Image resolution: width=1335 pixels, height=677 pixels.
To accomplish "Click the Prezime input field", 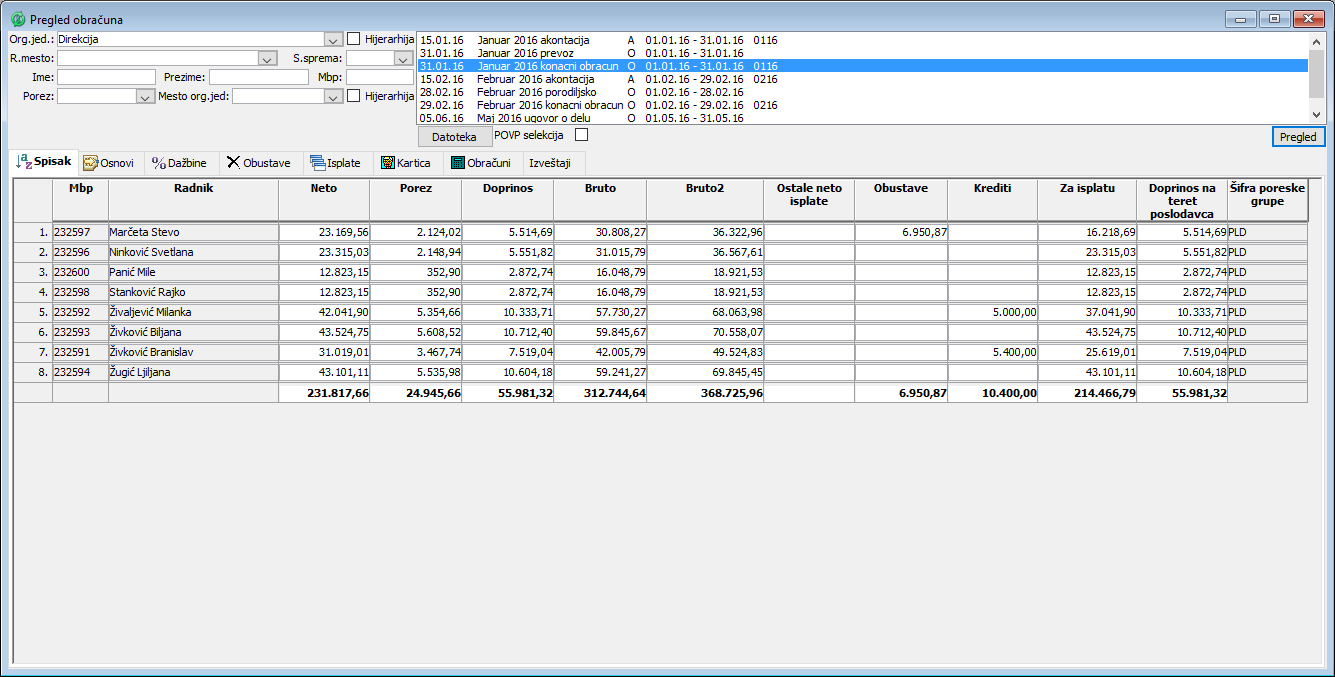I will [x=259, y=77].
